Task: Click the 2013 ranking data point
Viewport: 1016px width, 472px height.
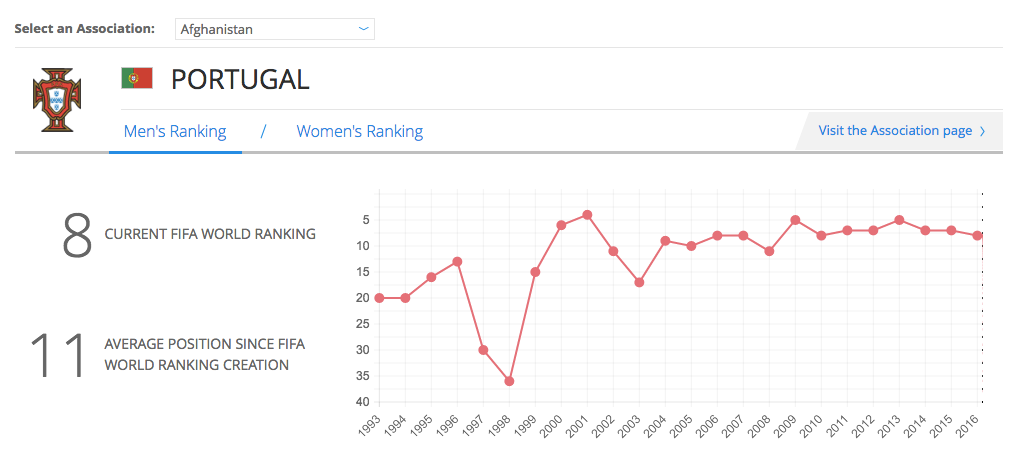Action: tap(899, 220)
